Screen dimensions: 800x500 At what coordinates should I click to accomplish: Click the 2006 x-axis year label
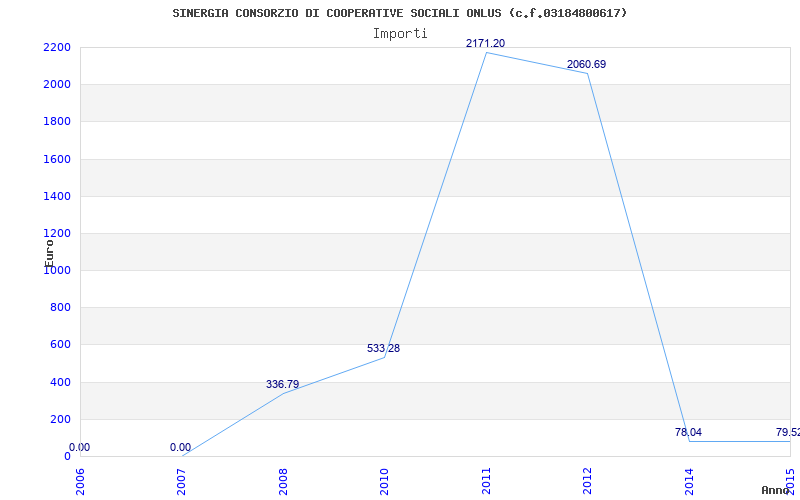[80, 481]
